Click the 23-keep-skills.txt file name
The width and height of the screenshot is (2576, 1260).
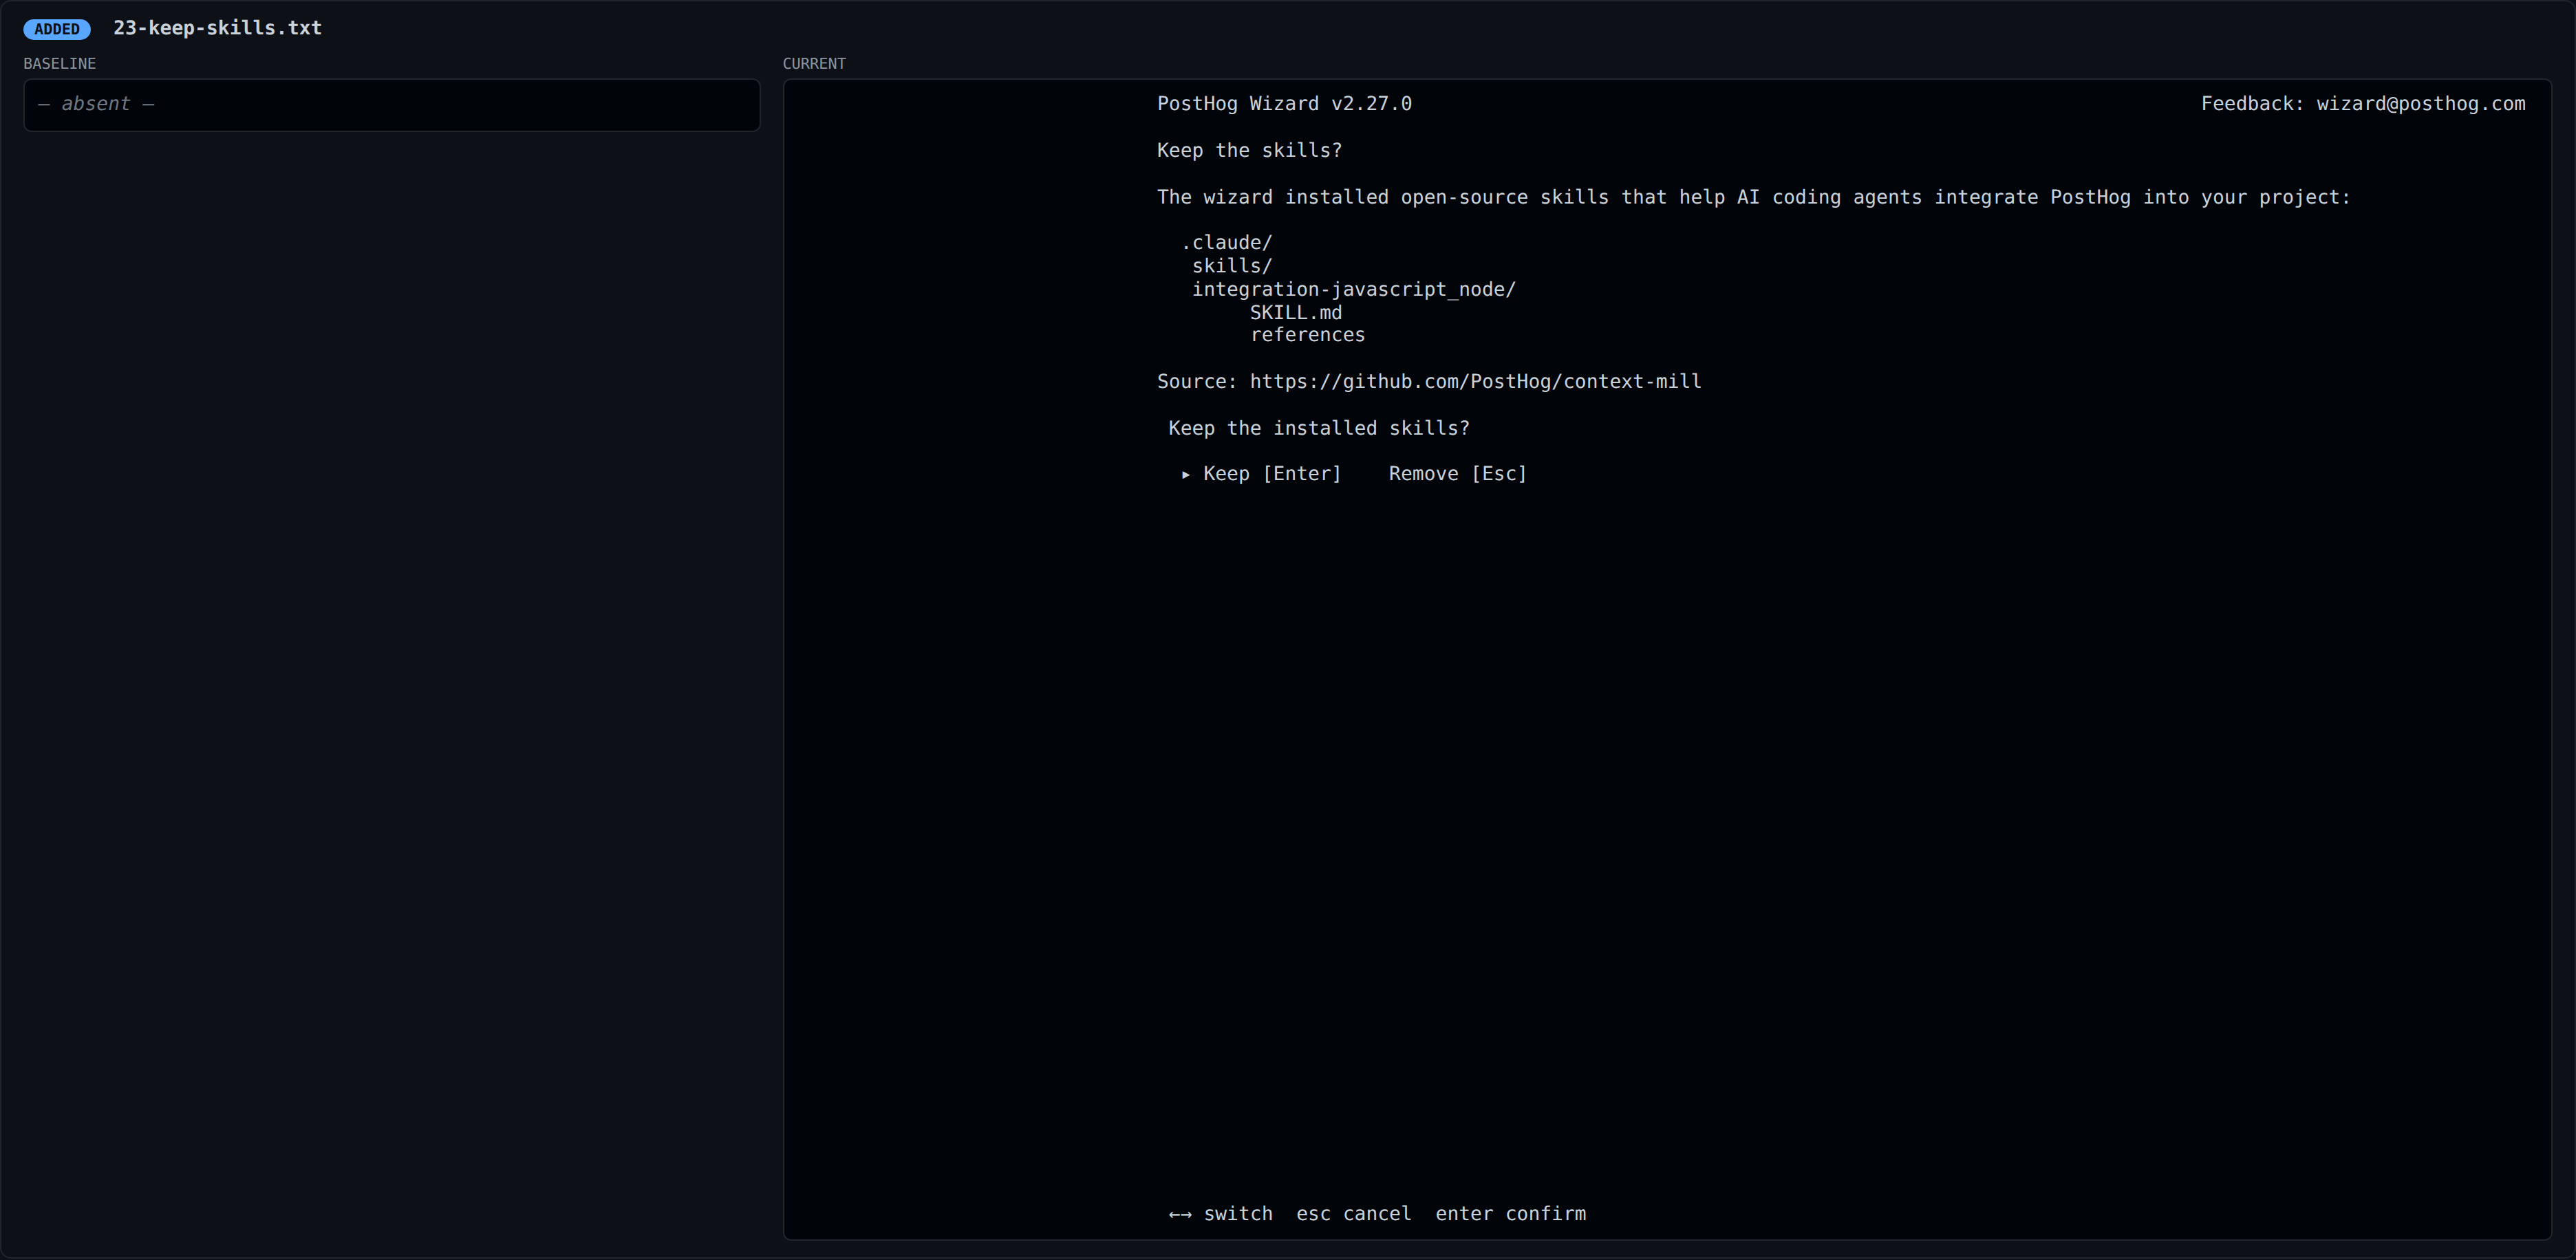[217, 28]
